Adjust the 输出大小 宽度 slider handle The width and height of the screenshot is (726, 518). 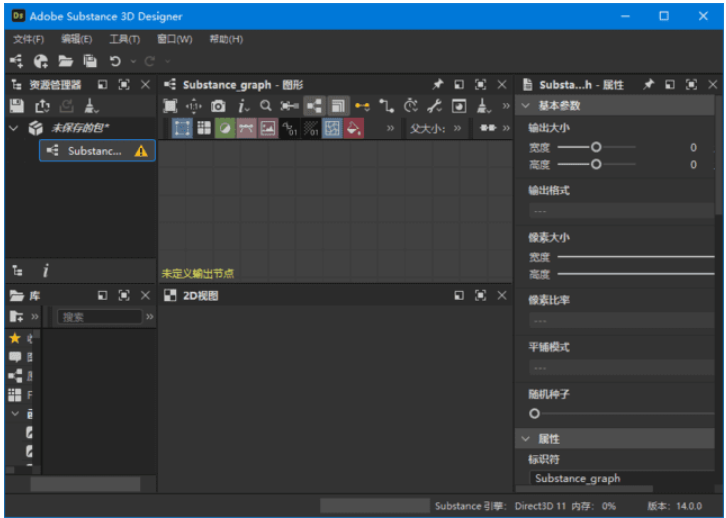point(596,147)
